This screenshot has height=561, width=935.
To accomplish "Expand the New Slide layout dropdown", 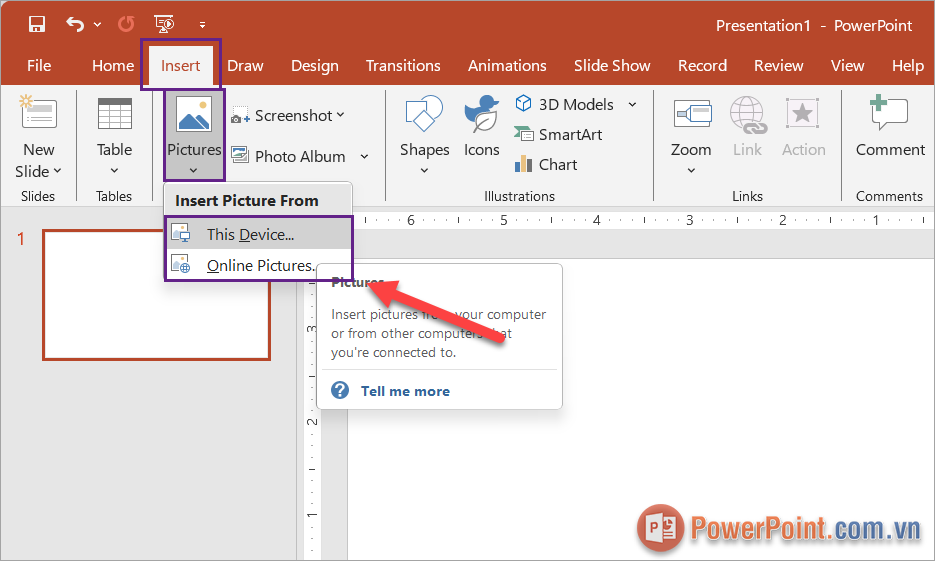I will tap(57, 171).
